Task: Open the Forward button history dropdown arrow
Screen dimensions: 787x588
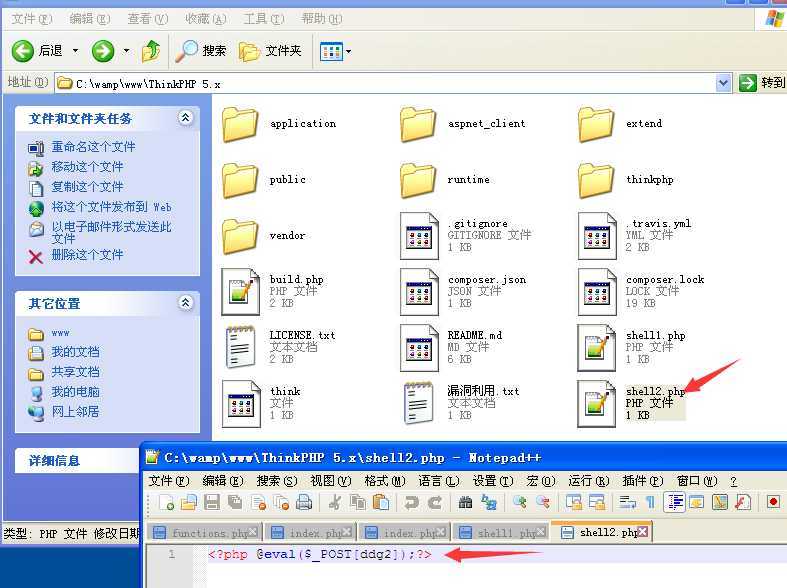Action: 126,51
